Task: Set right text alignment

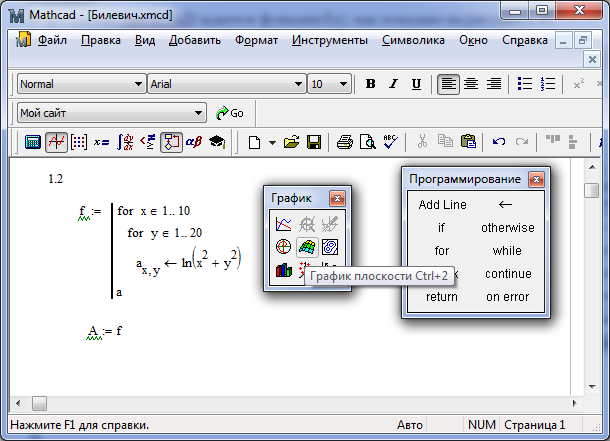Action: click(494, 84)
